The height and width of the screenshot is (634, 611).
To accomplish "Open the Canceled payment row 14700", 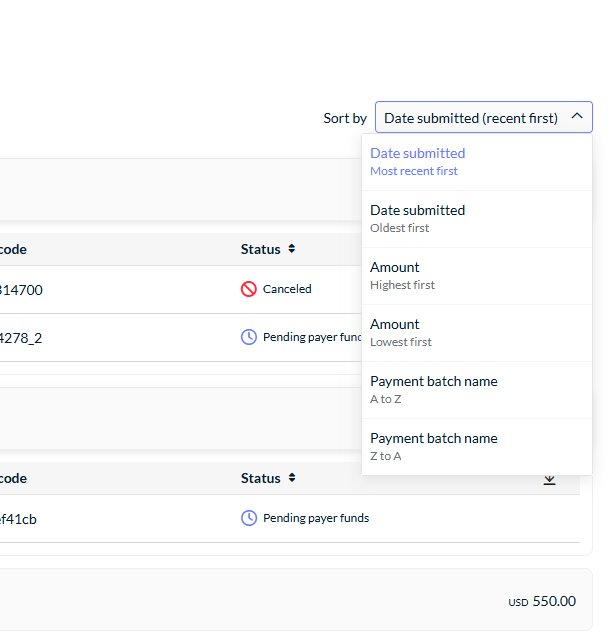I will 181,290.
